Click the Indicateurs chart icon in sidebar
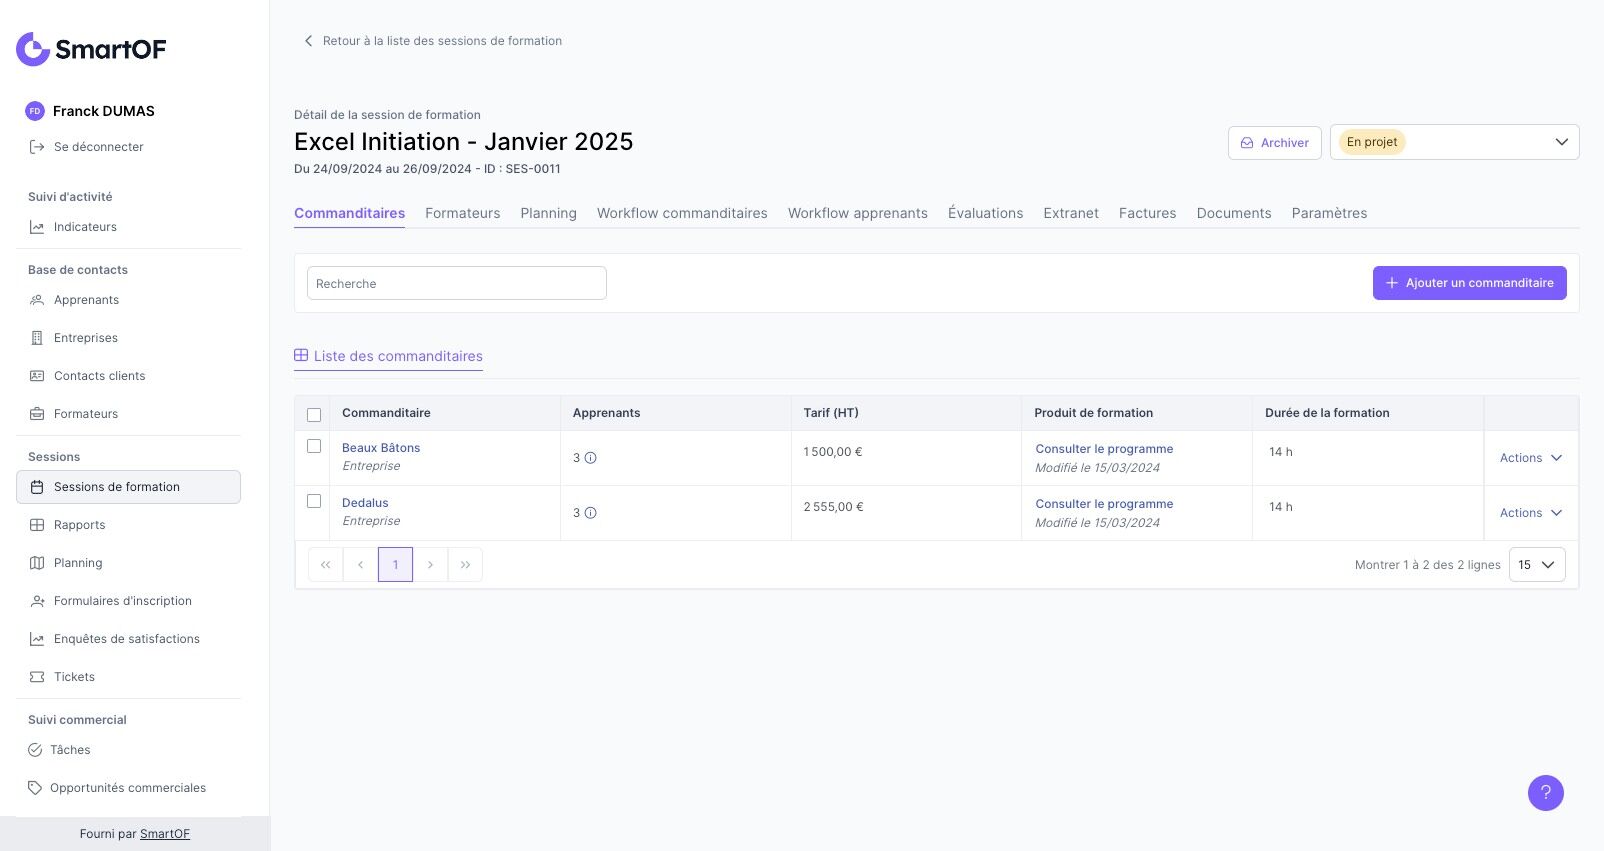 point(37,227)
